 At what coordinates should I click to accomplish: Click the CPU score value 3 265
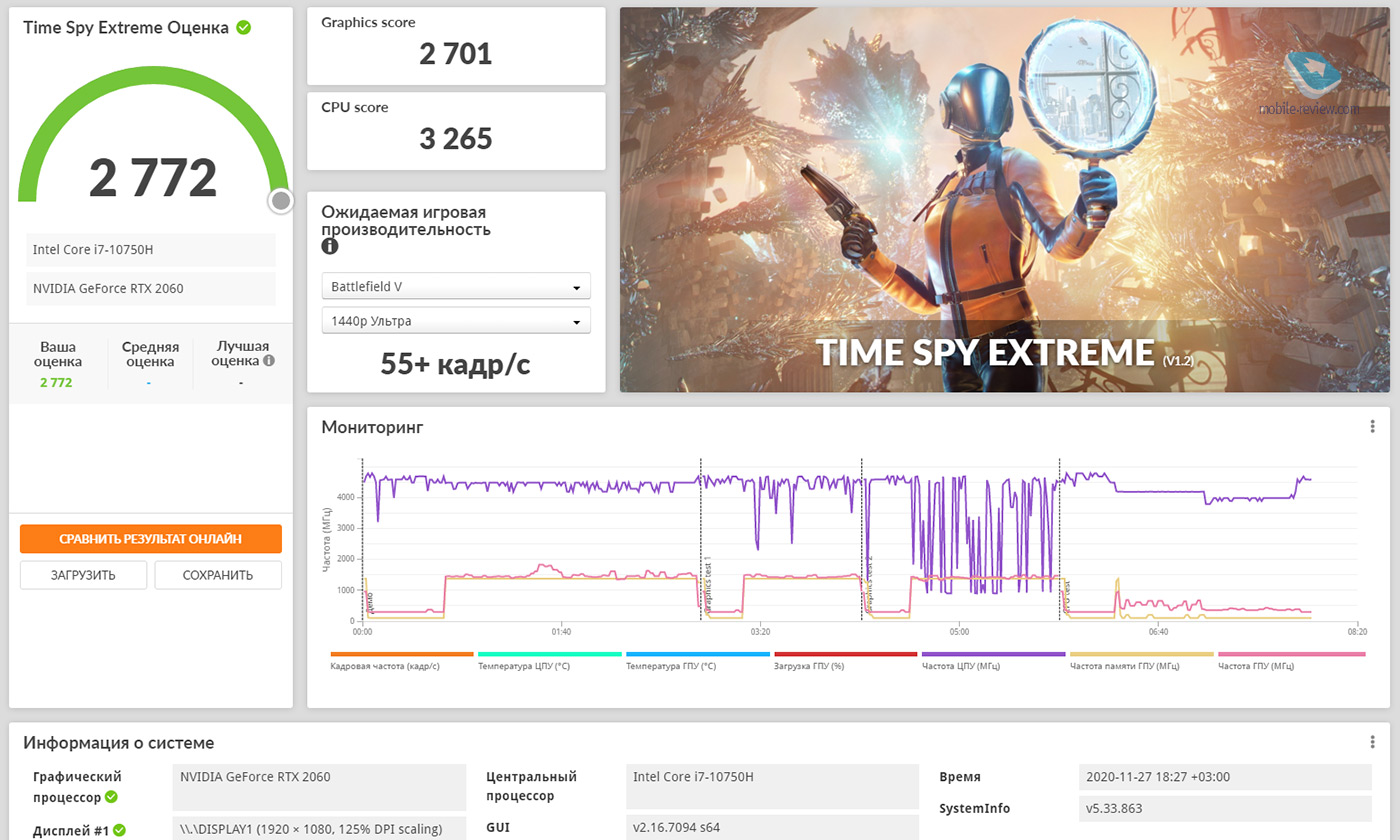click(x=456, y=138)
